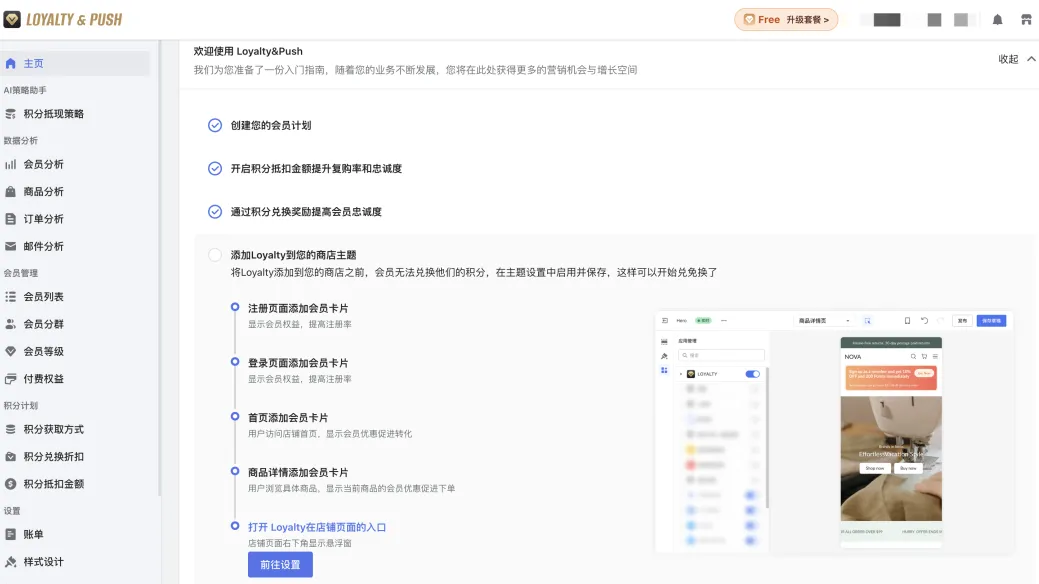
Task: Click the 付费权益 card icon
Action: tap(11, 379)
